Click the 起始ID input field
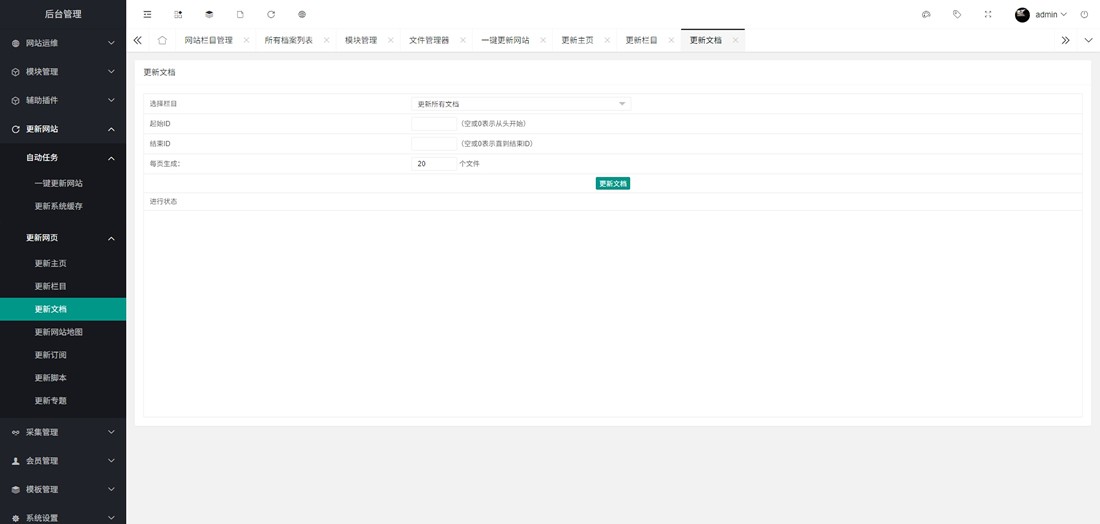Viewport: 1100px width, 524px height. 434,124
